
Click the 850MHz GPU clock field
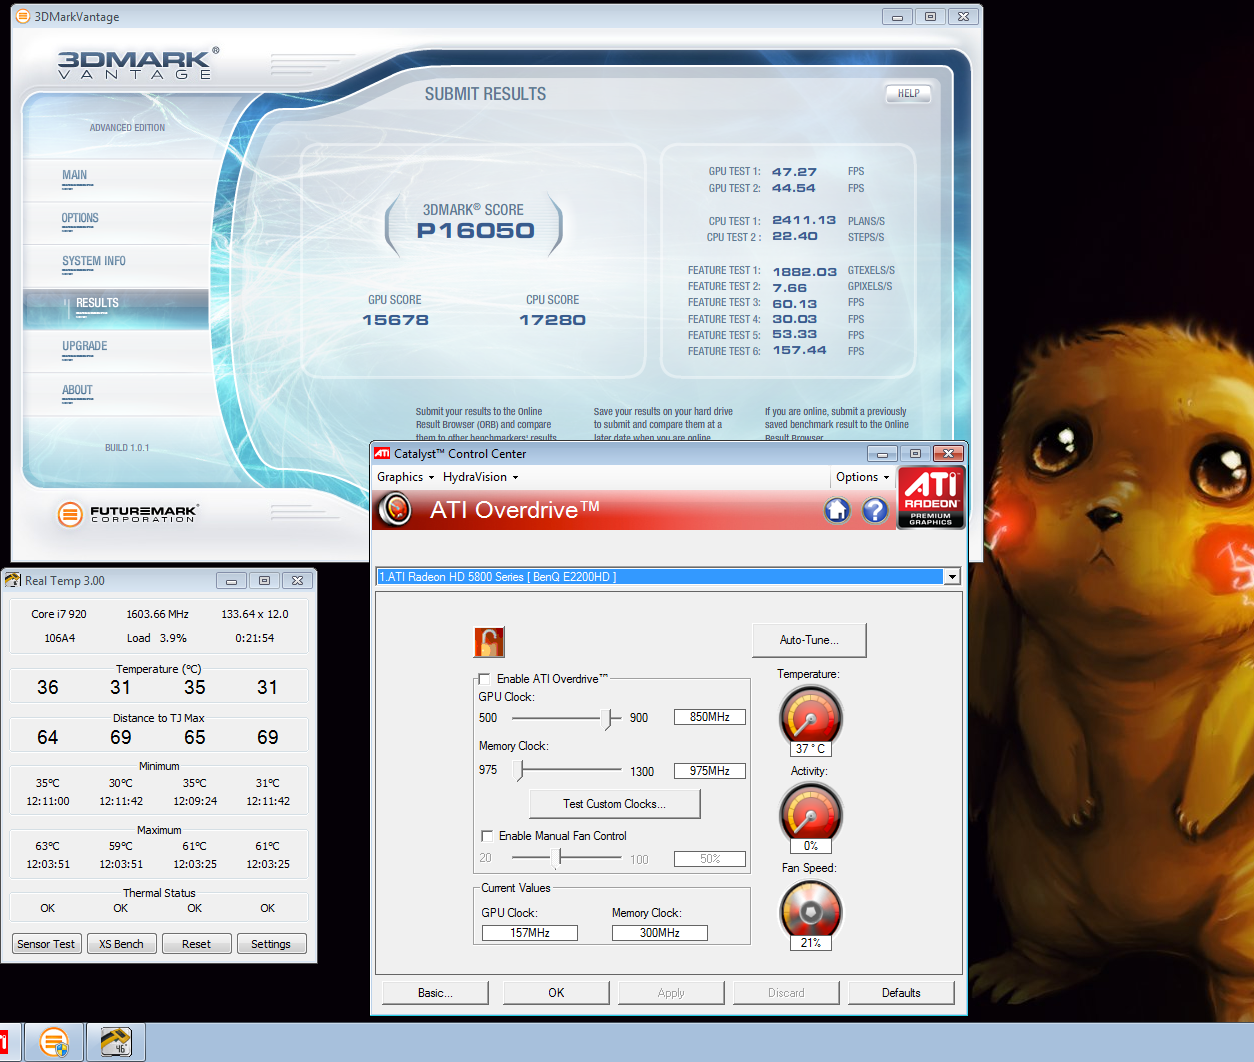[710, 717]
